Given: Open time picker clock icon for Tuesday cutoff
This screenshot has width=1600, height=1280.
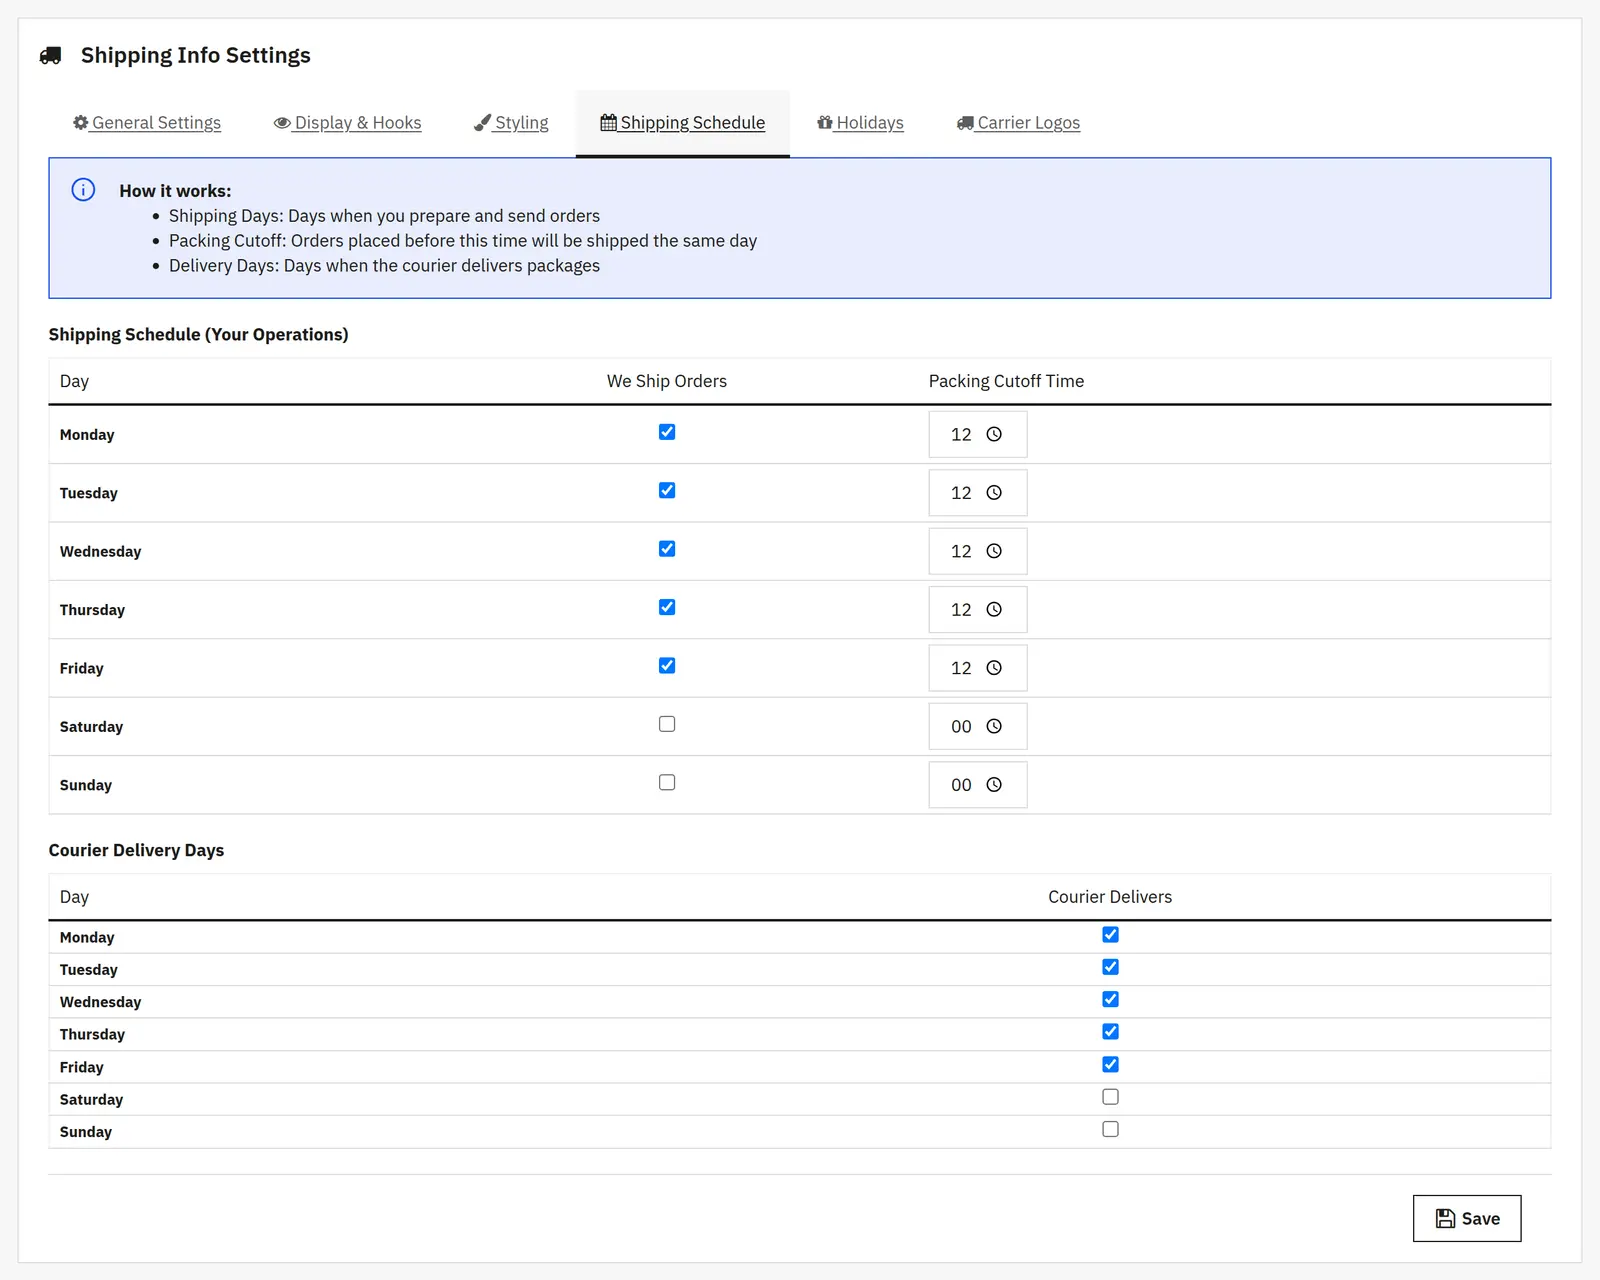Looking at the screenshot, I should coord(994,493).
